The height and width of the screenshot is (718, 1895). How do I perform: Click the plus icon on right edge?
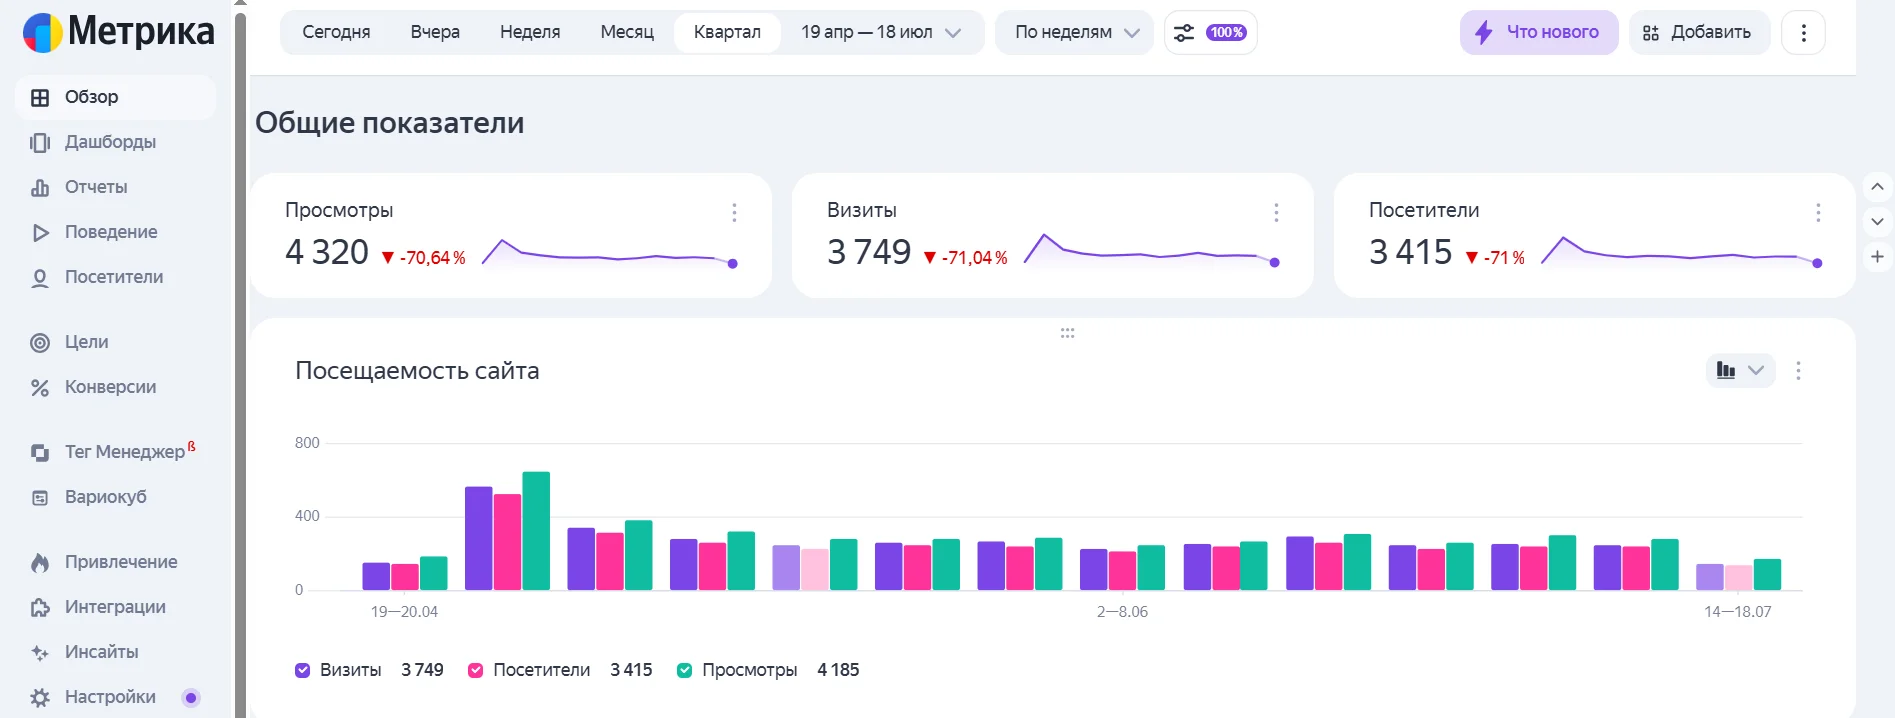click(x=1877, y=257)
